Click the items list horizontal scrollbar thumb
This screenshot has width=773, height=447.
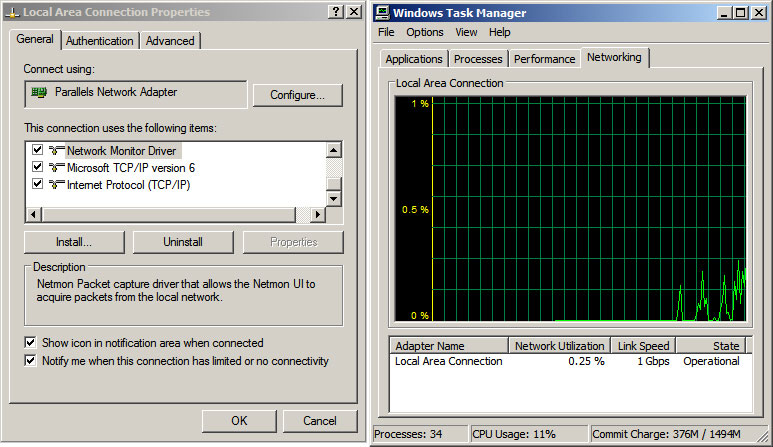coord(169,214)
